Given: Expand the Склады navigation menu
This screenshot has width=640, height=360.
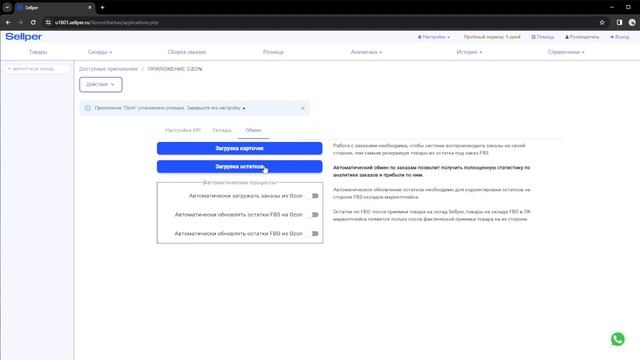Looking at the screenshot, I should (100, 52).
